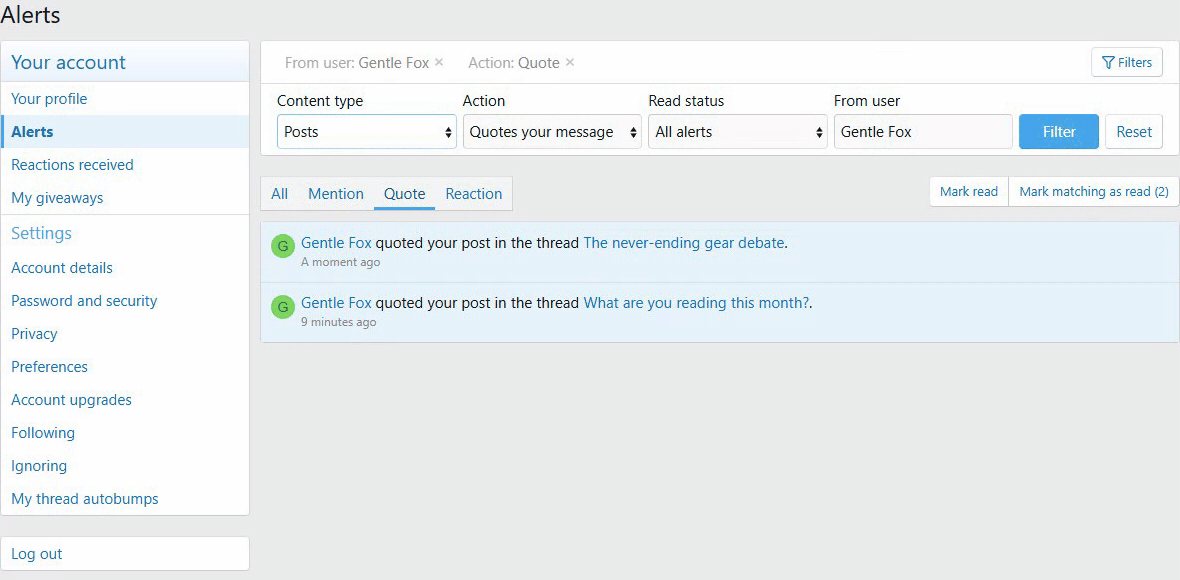1180x580 pixels.
Task: Open the Action dropdown
Action: click(x=552, y=132)
